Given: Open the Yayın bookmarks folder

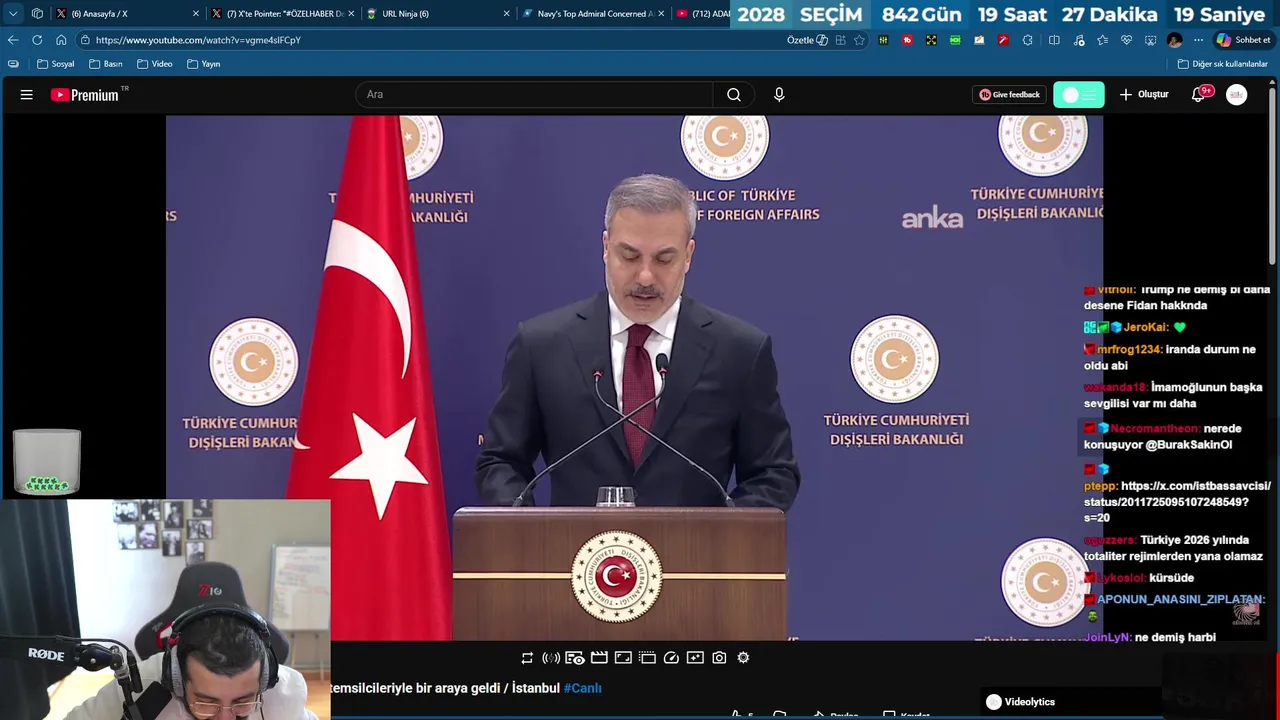Looking at the screenshot, I should [x=204, y=64].
